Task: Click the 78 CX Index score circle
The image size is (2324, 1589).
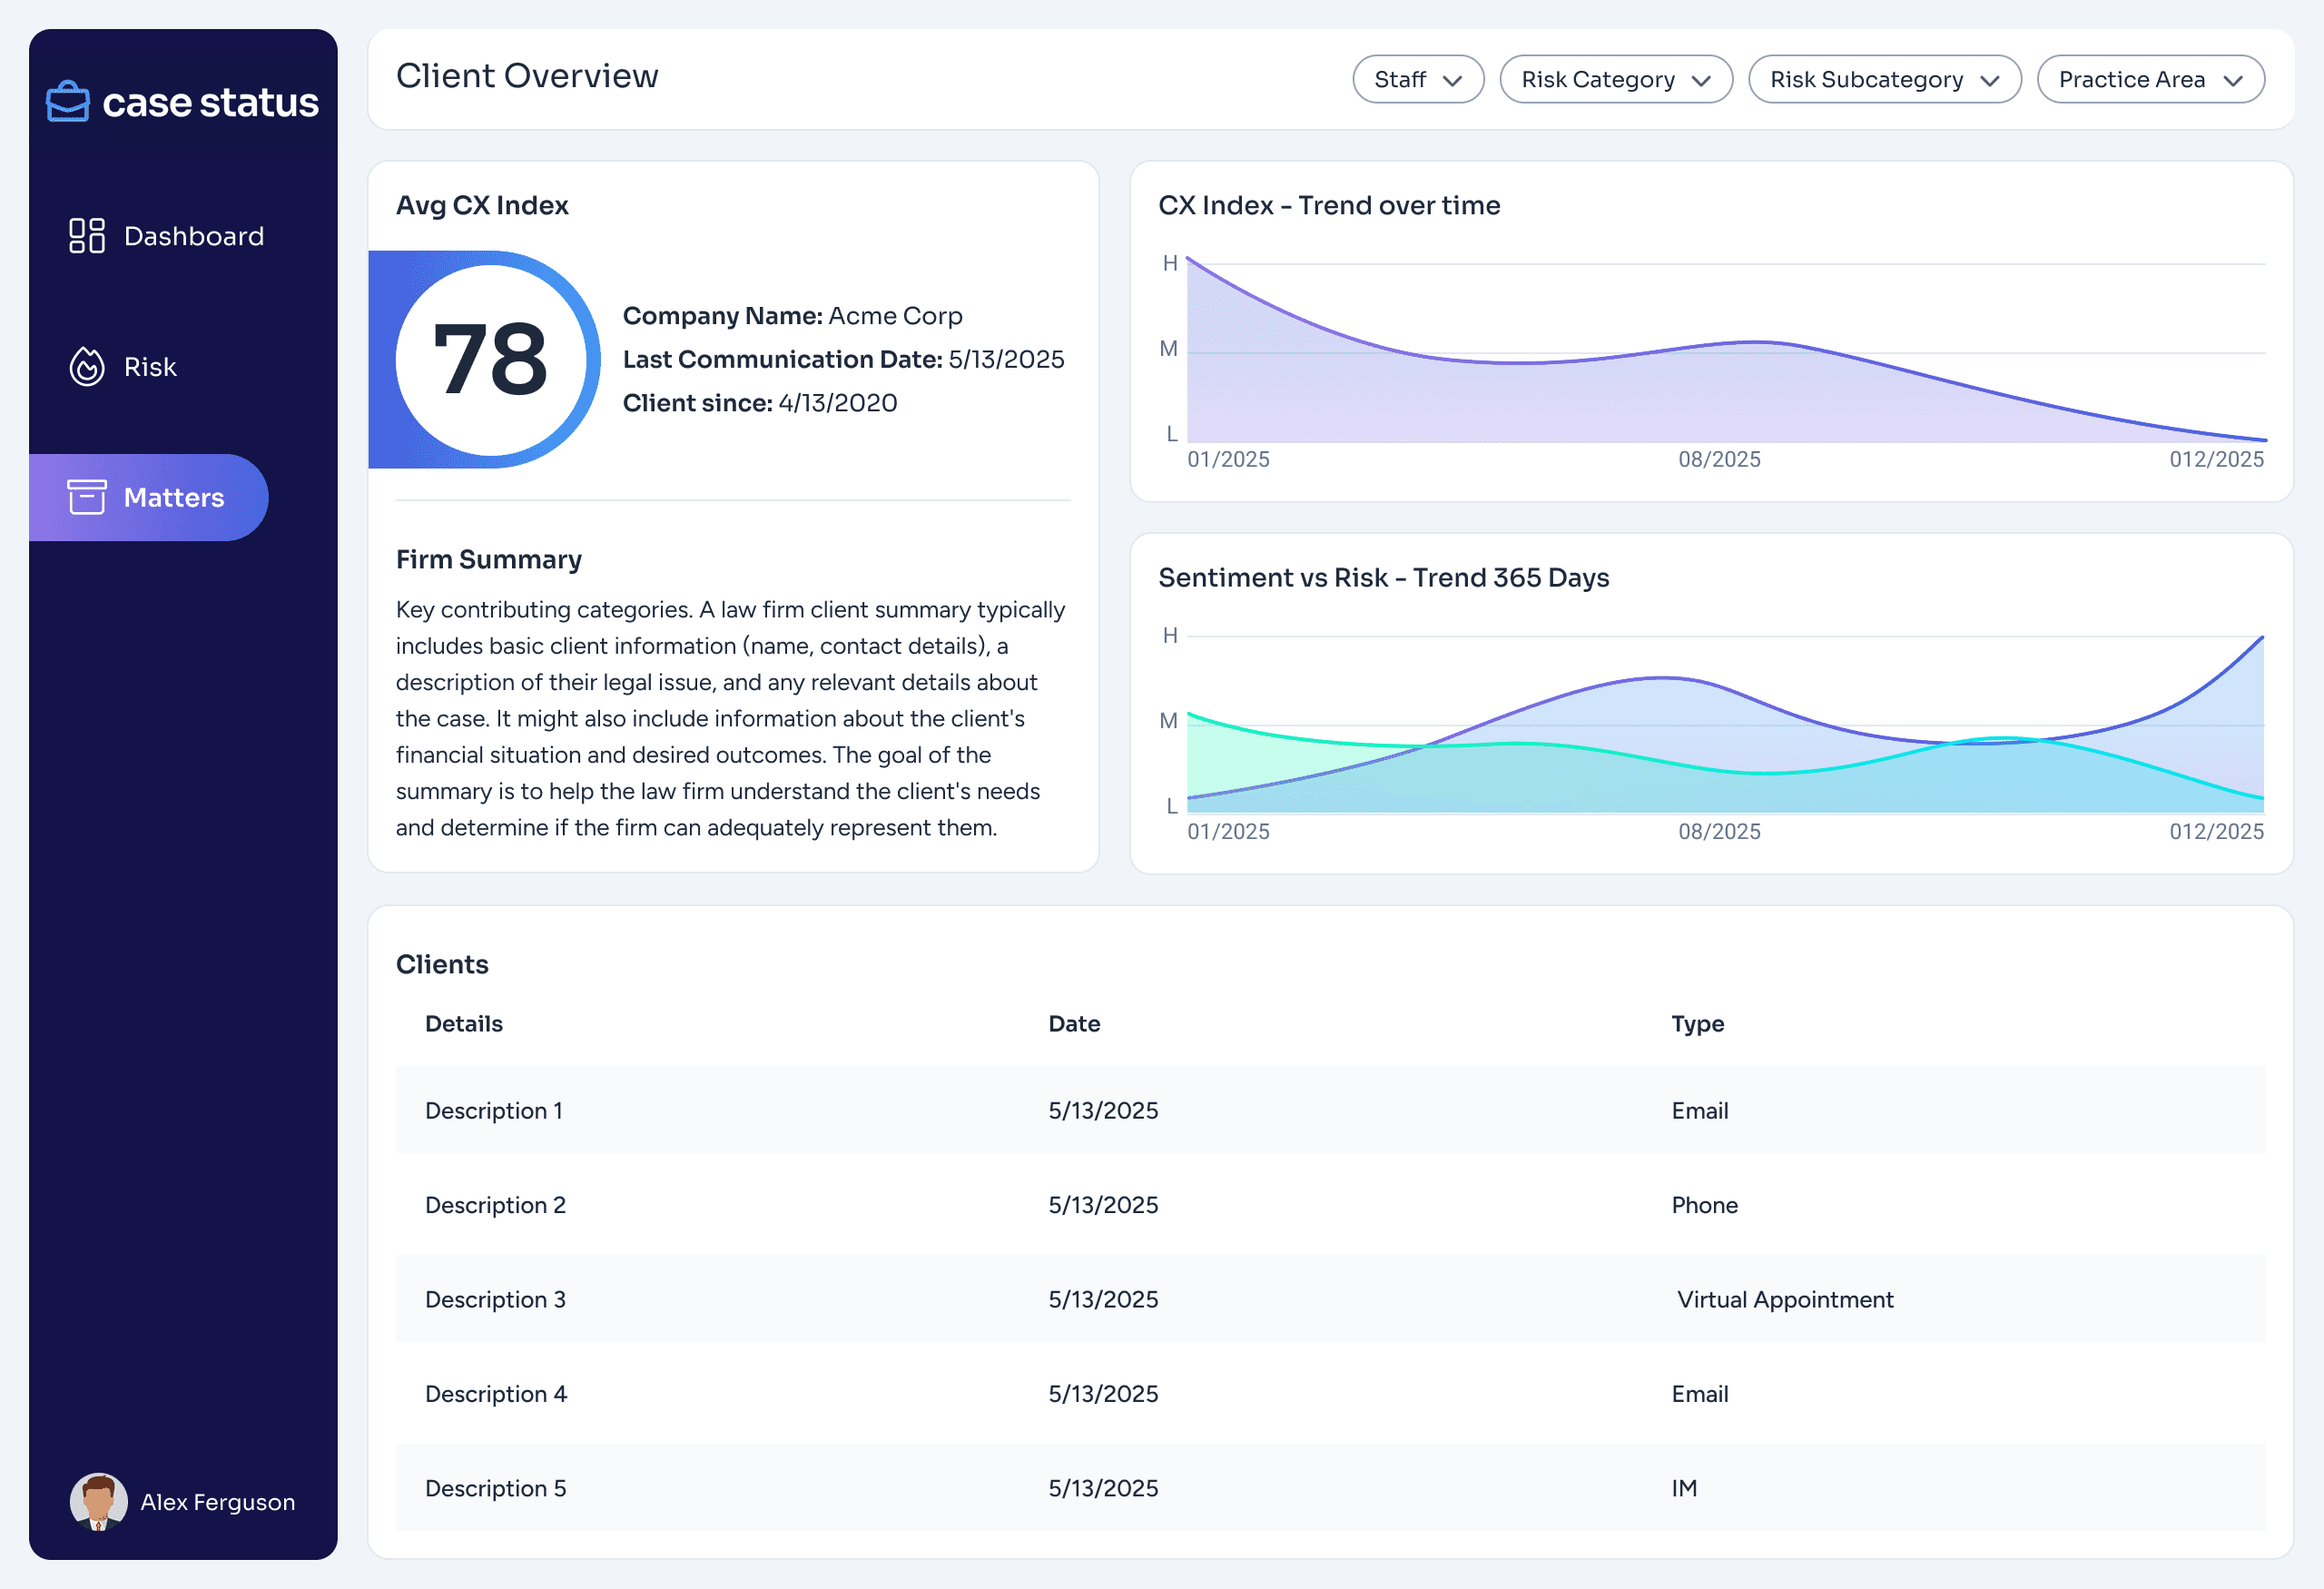Action: click(491, 359)
